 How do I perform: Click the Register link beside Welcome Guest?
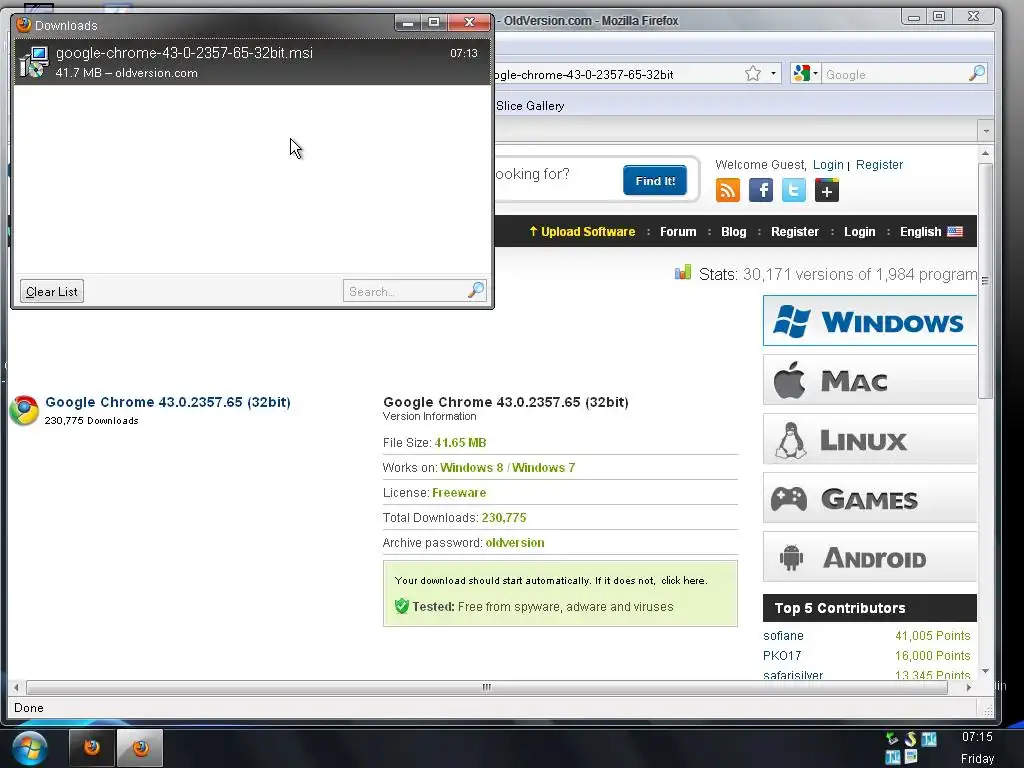pos(879,165)
